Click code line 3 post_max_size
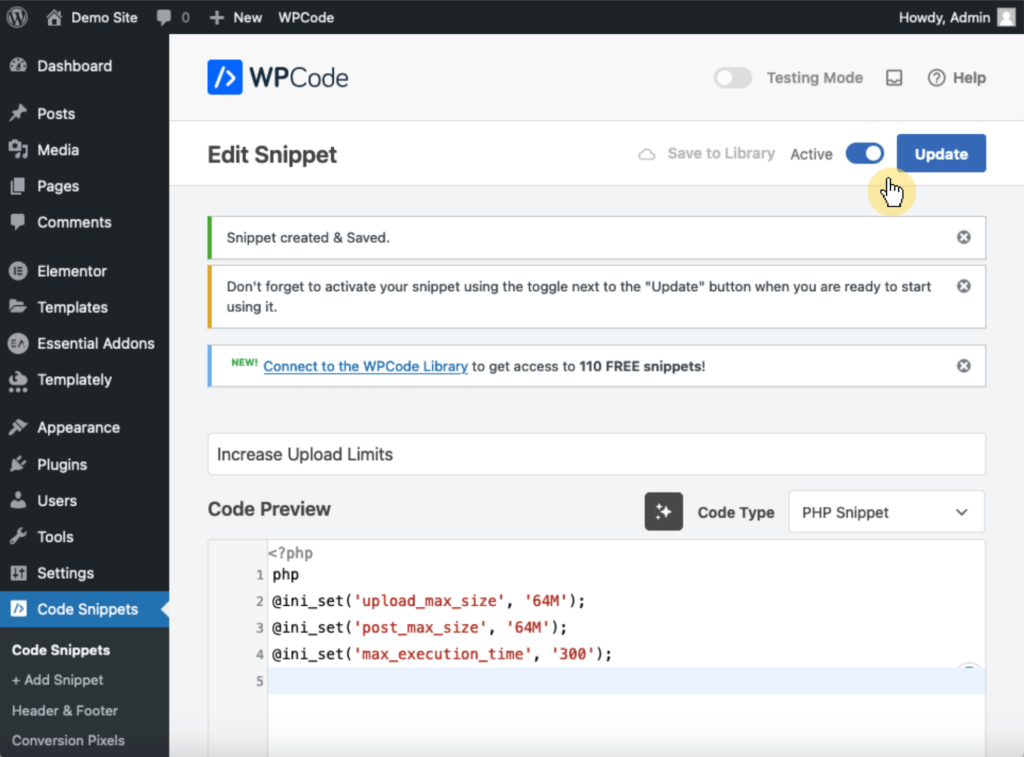 (x=419, y=628)
